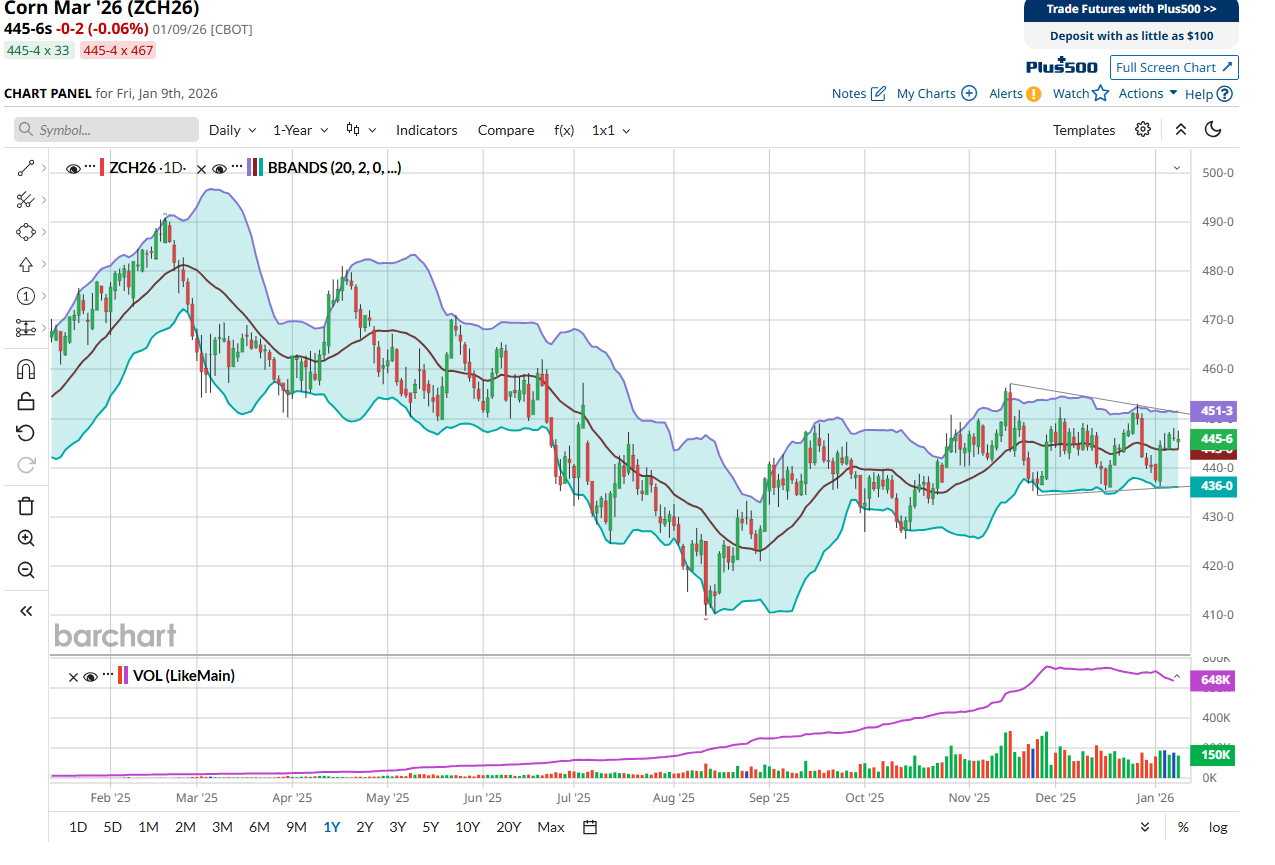The image size is (1275, 865).
Task: Select the 6M time range
Action: point(259,827)
